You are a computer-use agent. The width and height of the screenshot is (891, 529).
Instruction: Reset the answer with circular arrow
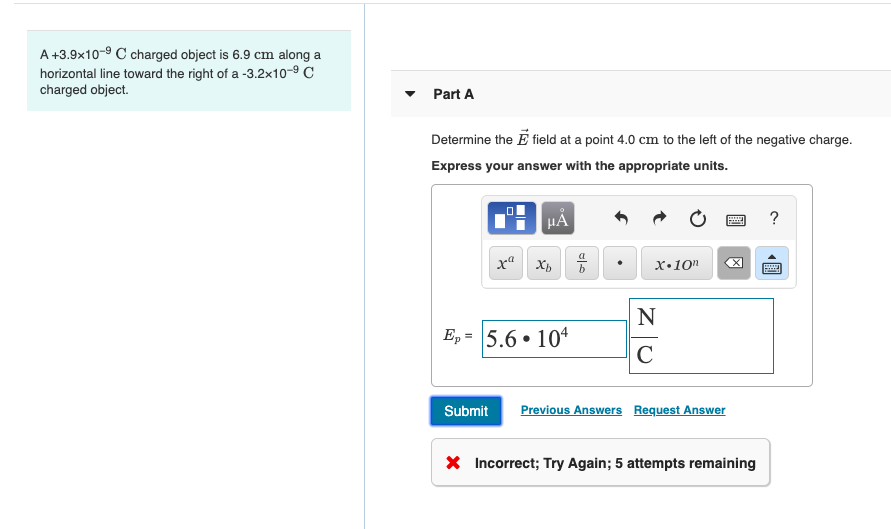[698, 218]
